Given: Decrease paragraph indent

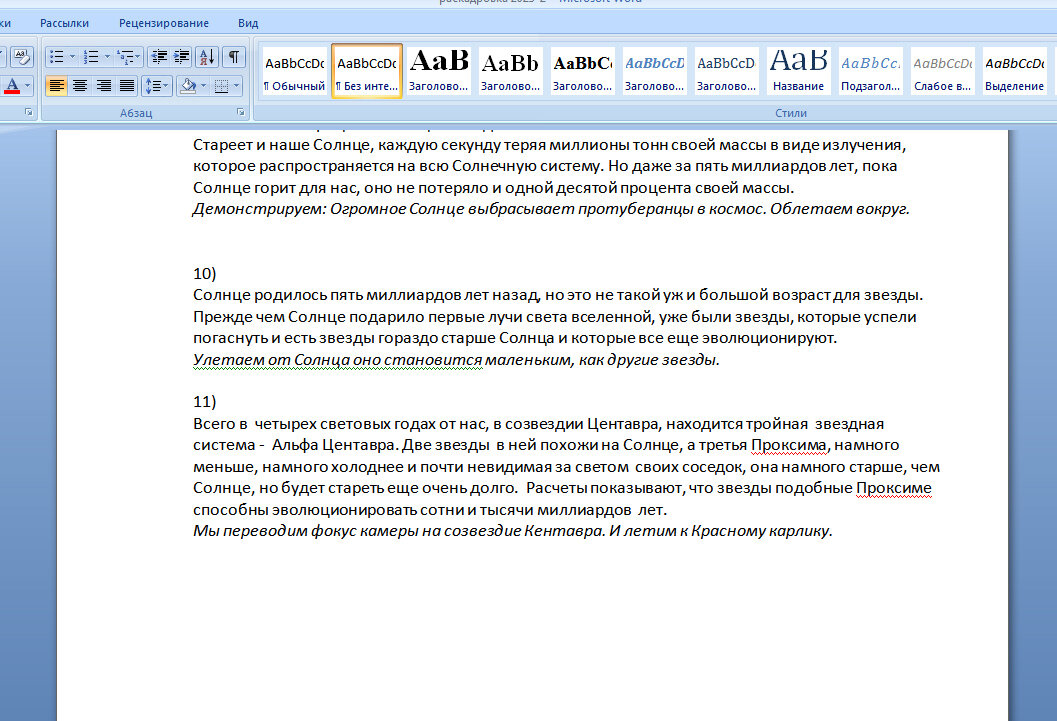Looking at the screenshot, I should [159, 57].
